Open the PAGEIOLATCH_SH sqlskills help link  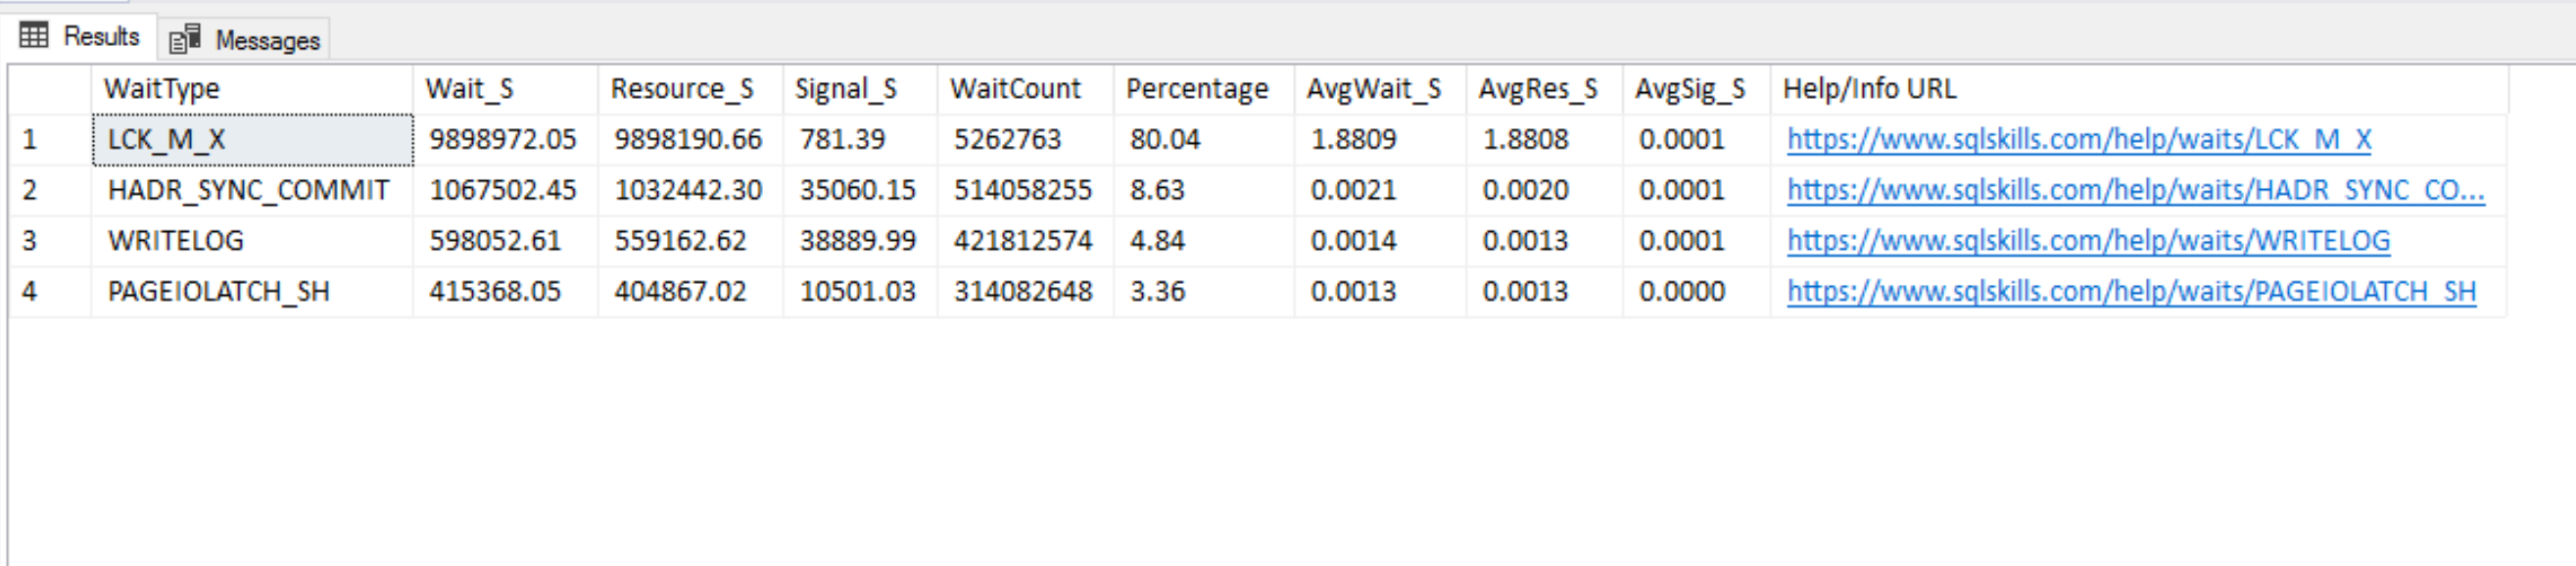[2131, 292]
